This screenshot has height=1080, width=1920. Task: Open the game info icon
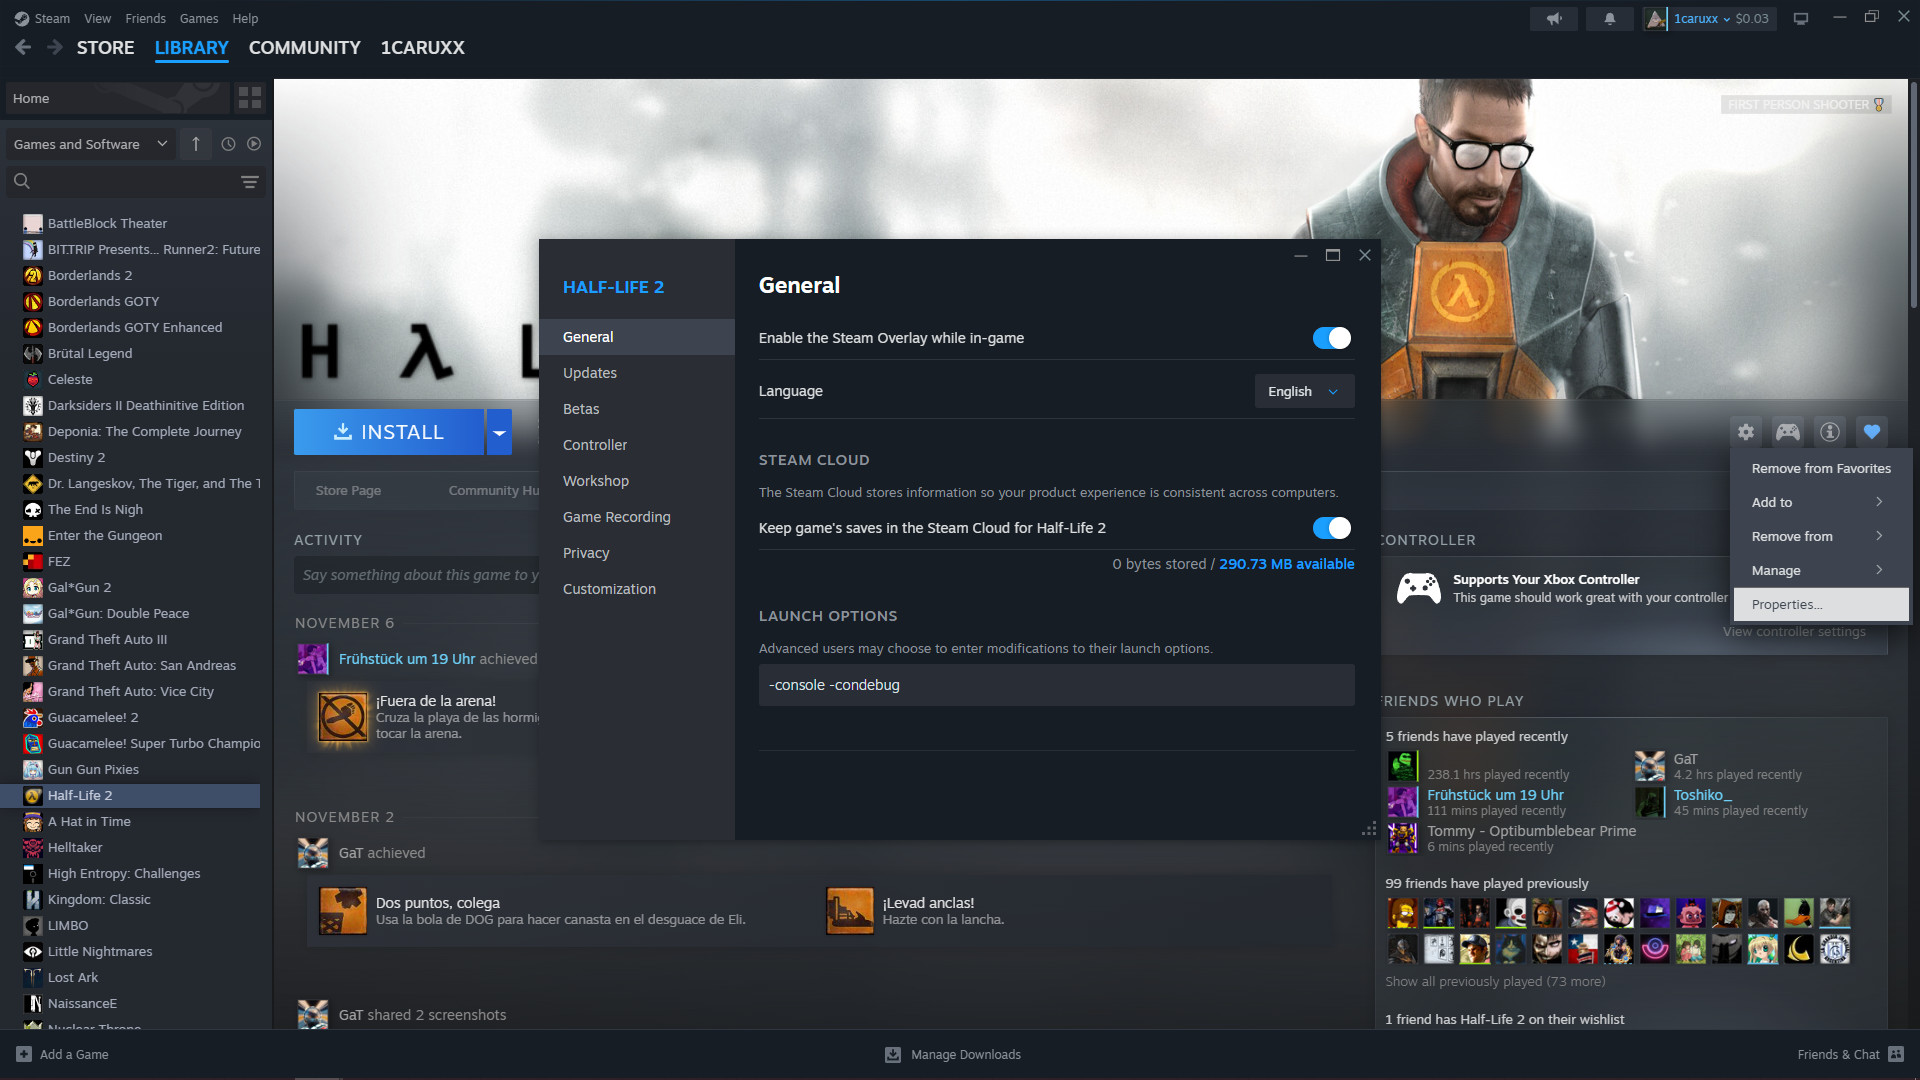(x=1829, y=432)
